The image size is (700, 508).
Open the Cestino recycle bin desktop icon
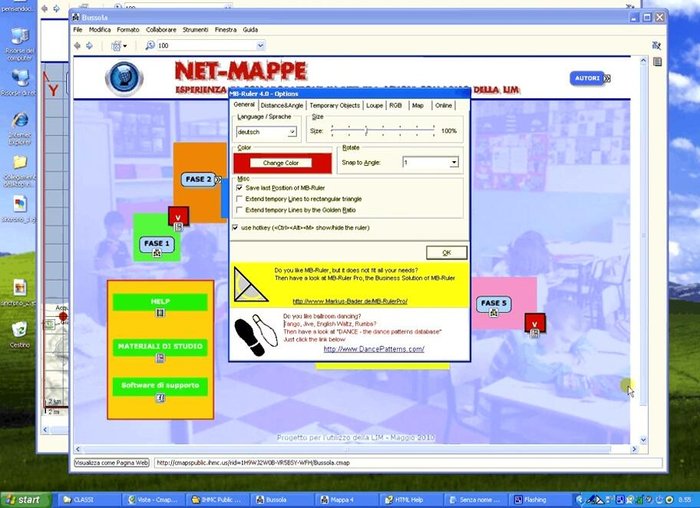point(19,330)
